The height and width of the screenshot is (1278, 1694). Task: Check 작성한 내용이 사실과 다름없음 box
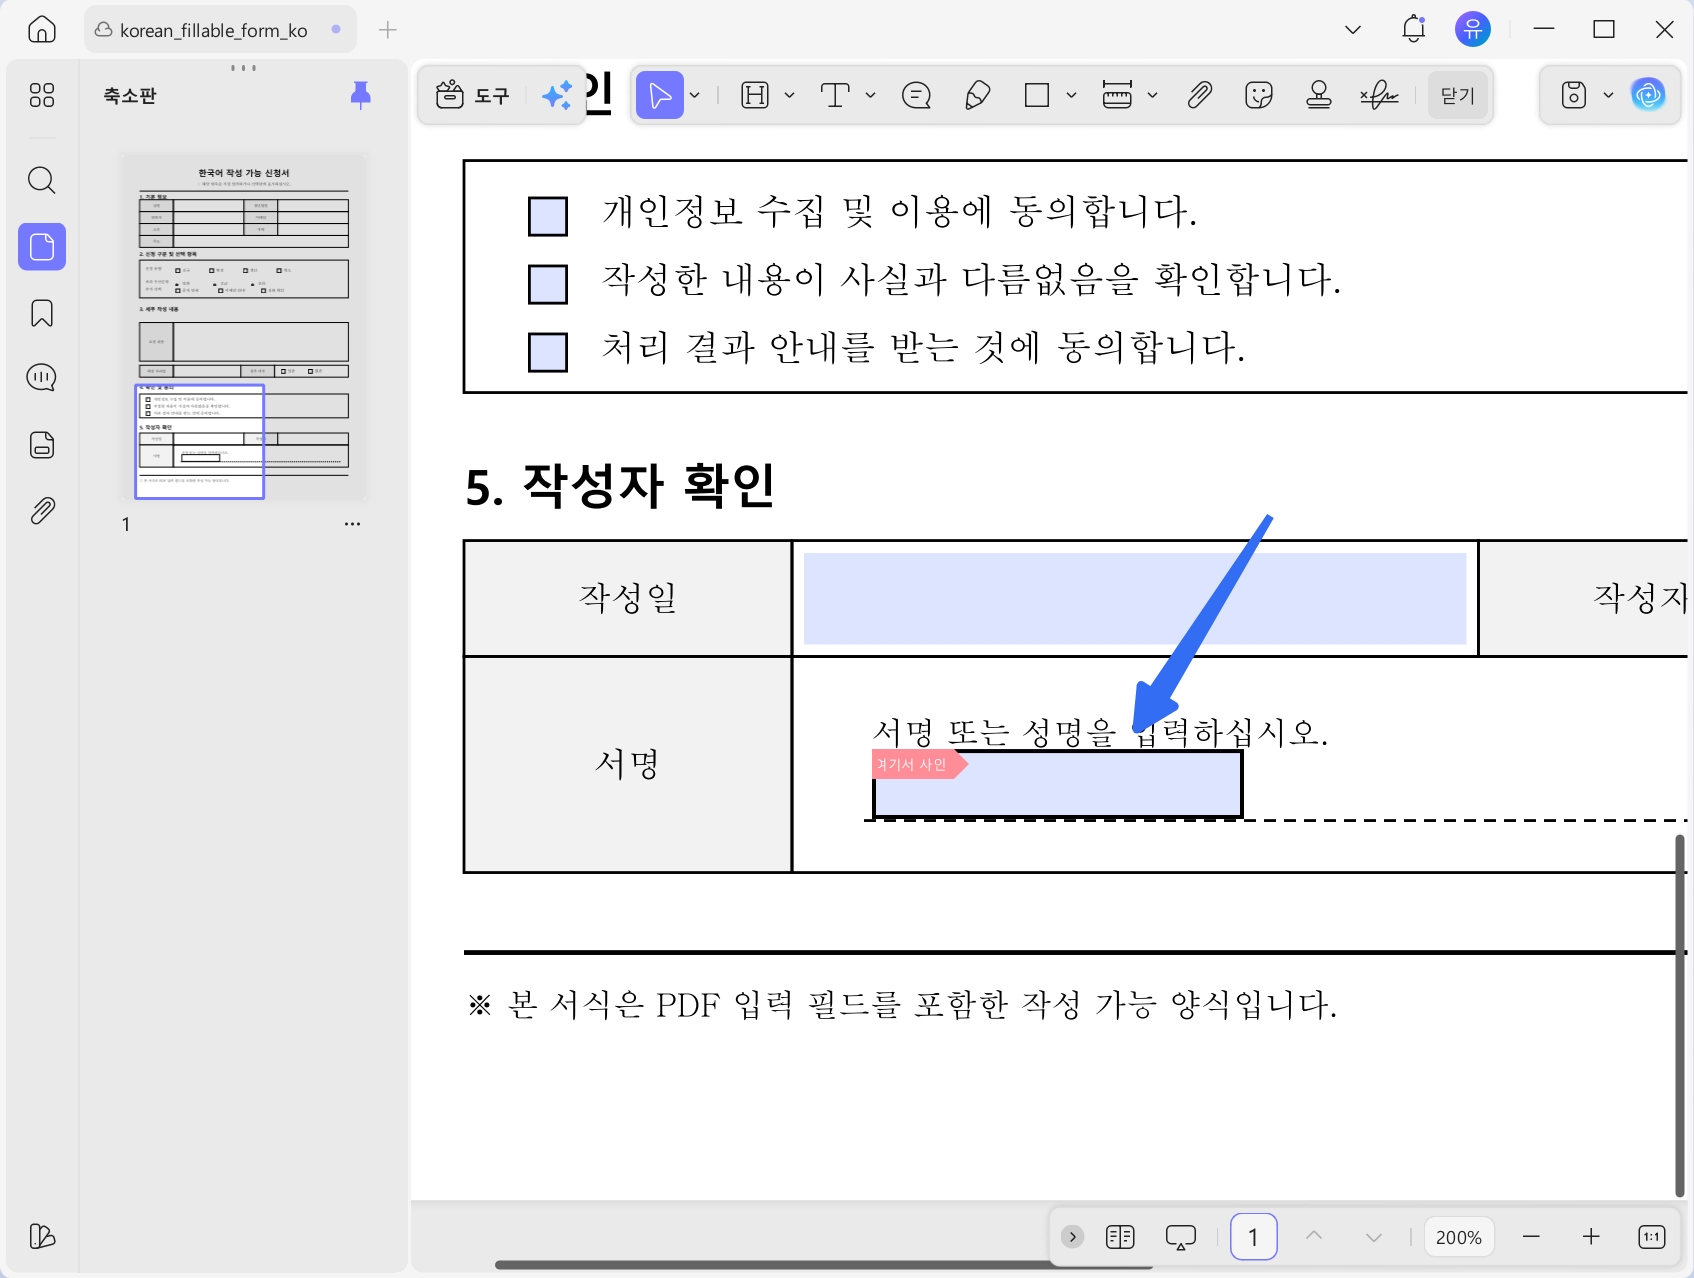click(x=548, y=284)
